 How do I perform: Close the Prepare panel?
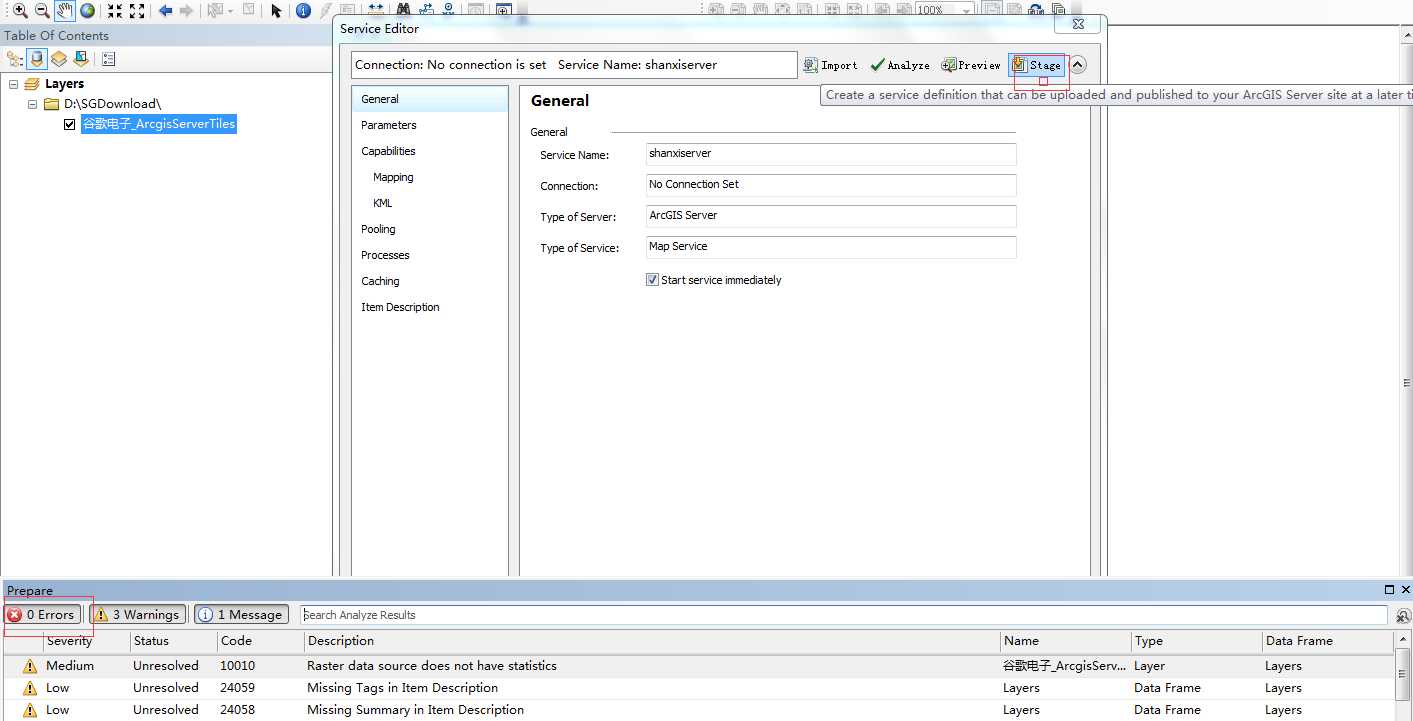[1405, 590]
